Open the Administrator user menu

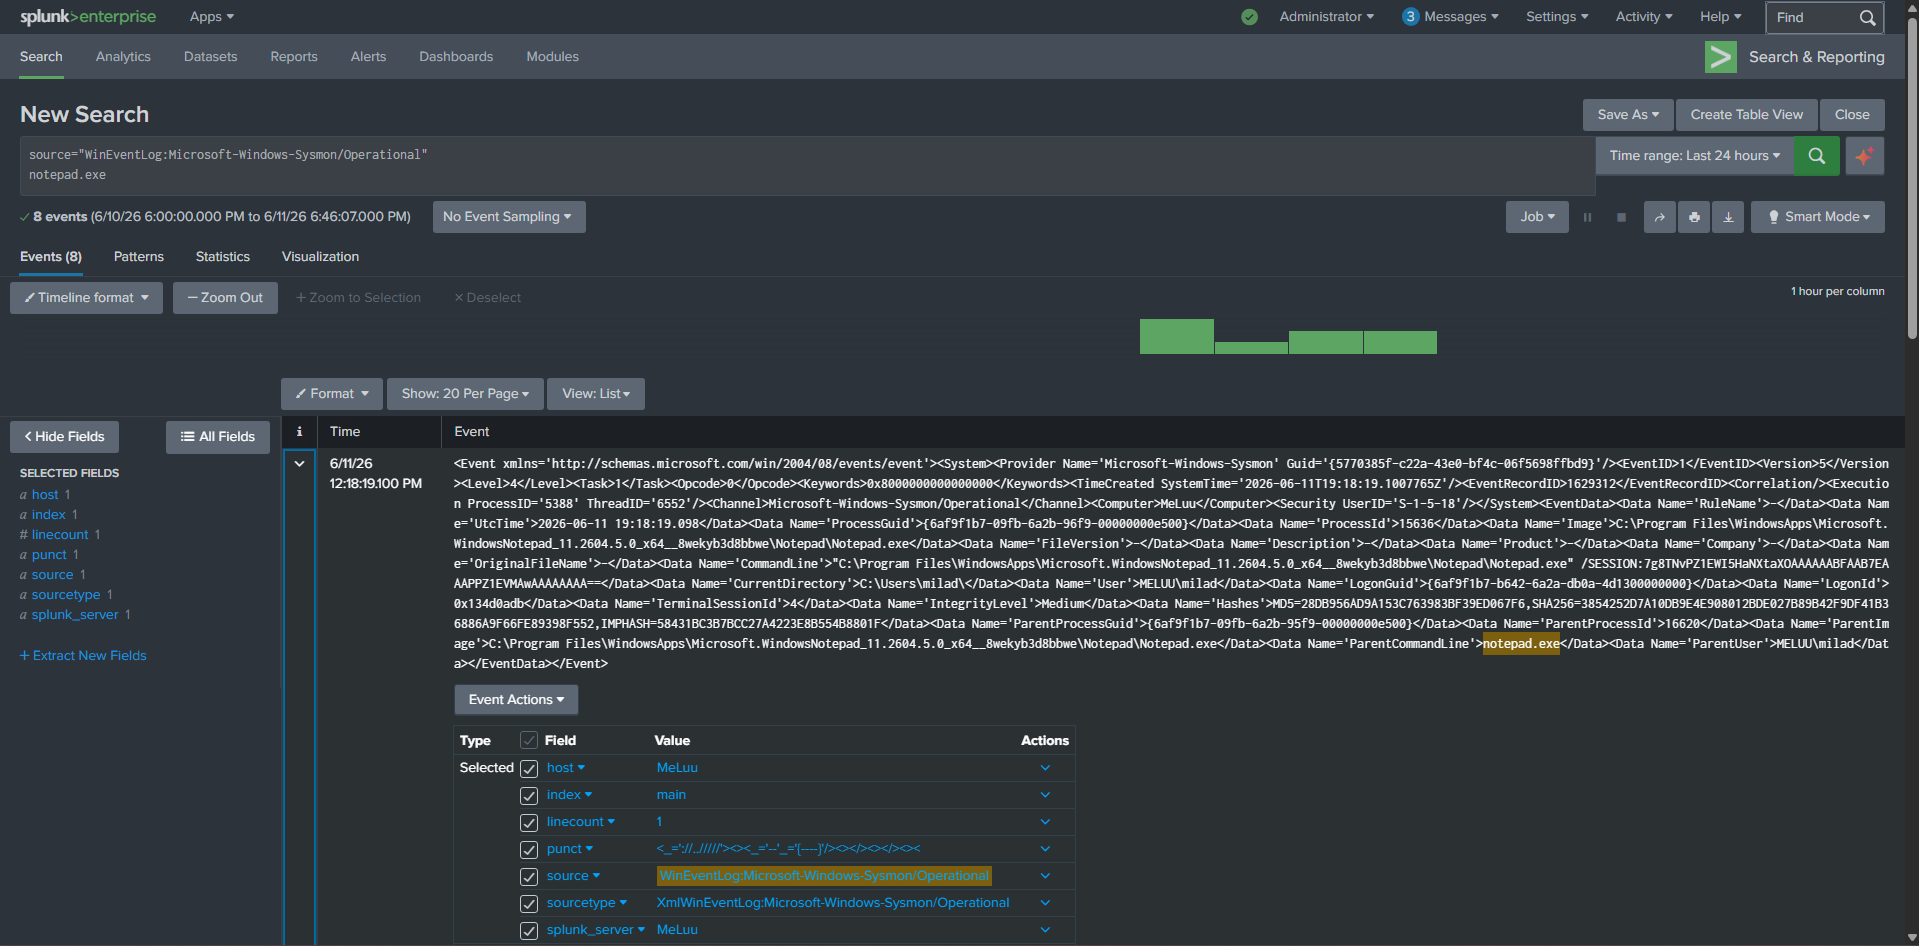tap(1326, 17)
